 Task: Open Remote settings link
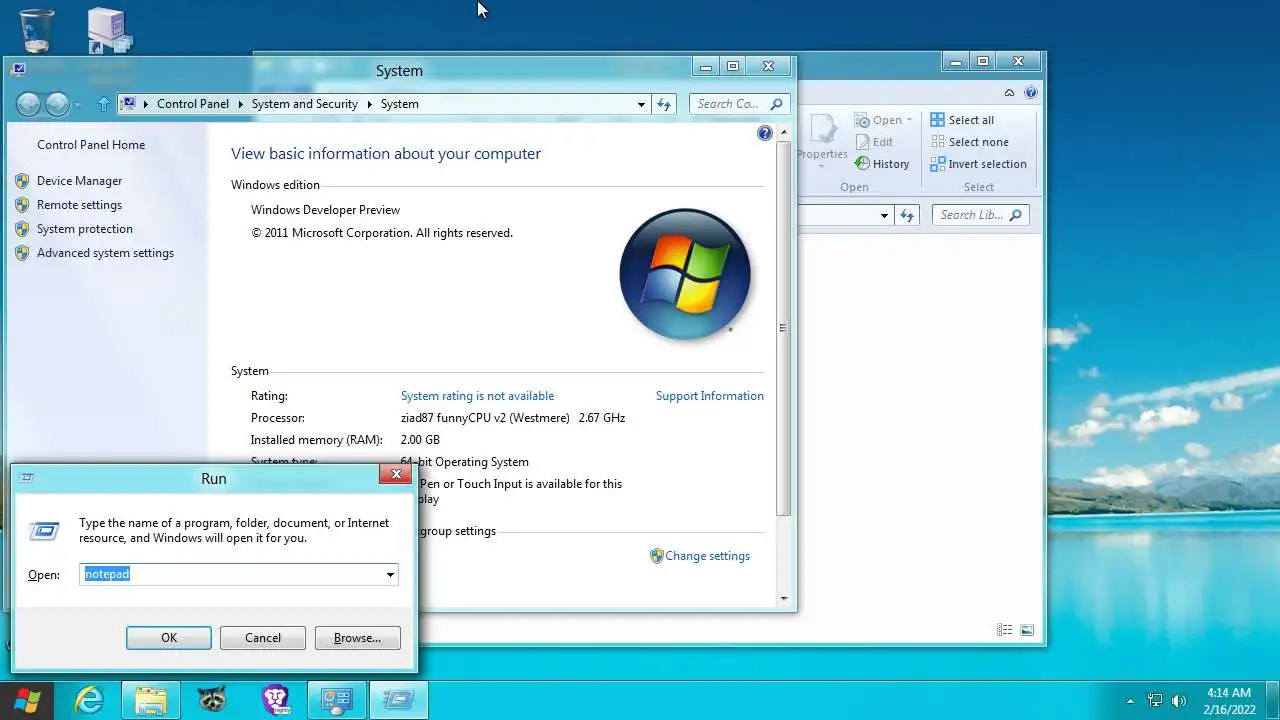pyautogui.click(x=79, y=205)
